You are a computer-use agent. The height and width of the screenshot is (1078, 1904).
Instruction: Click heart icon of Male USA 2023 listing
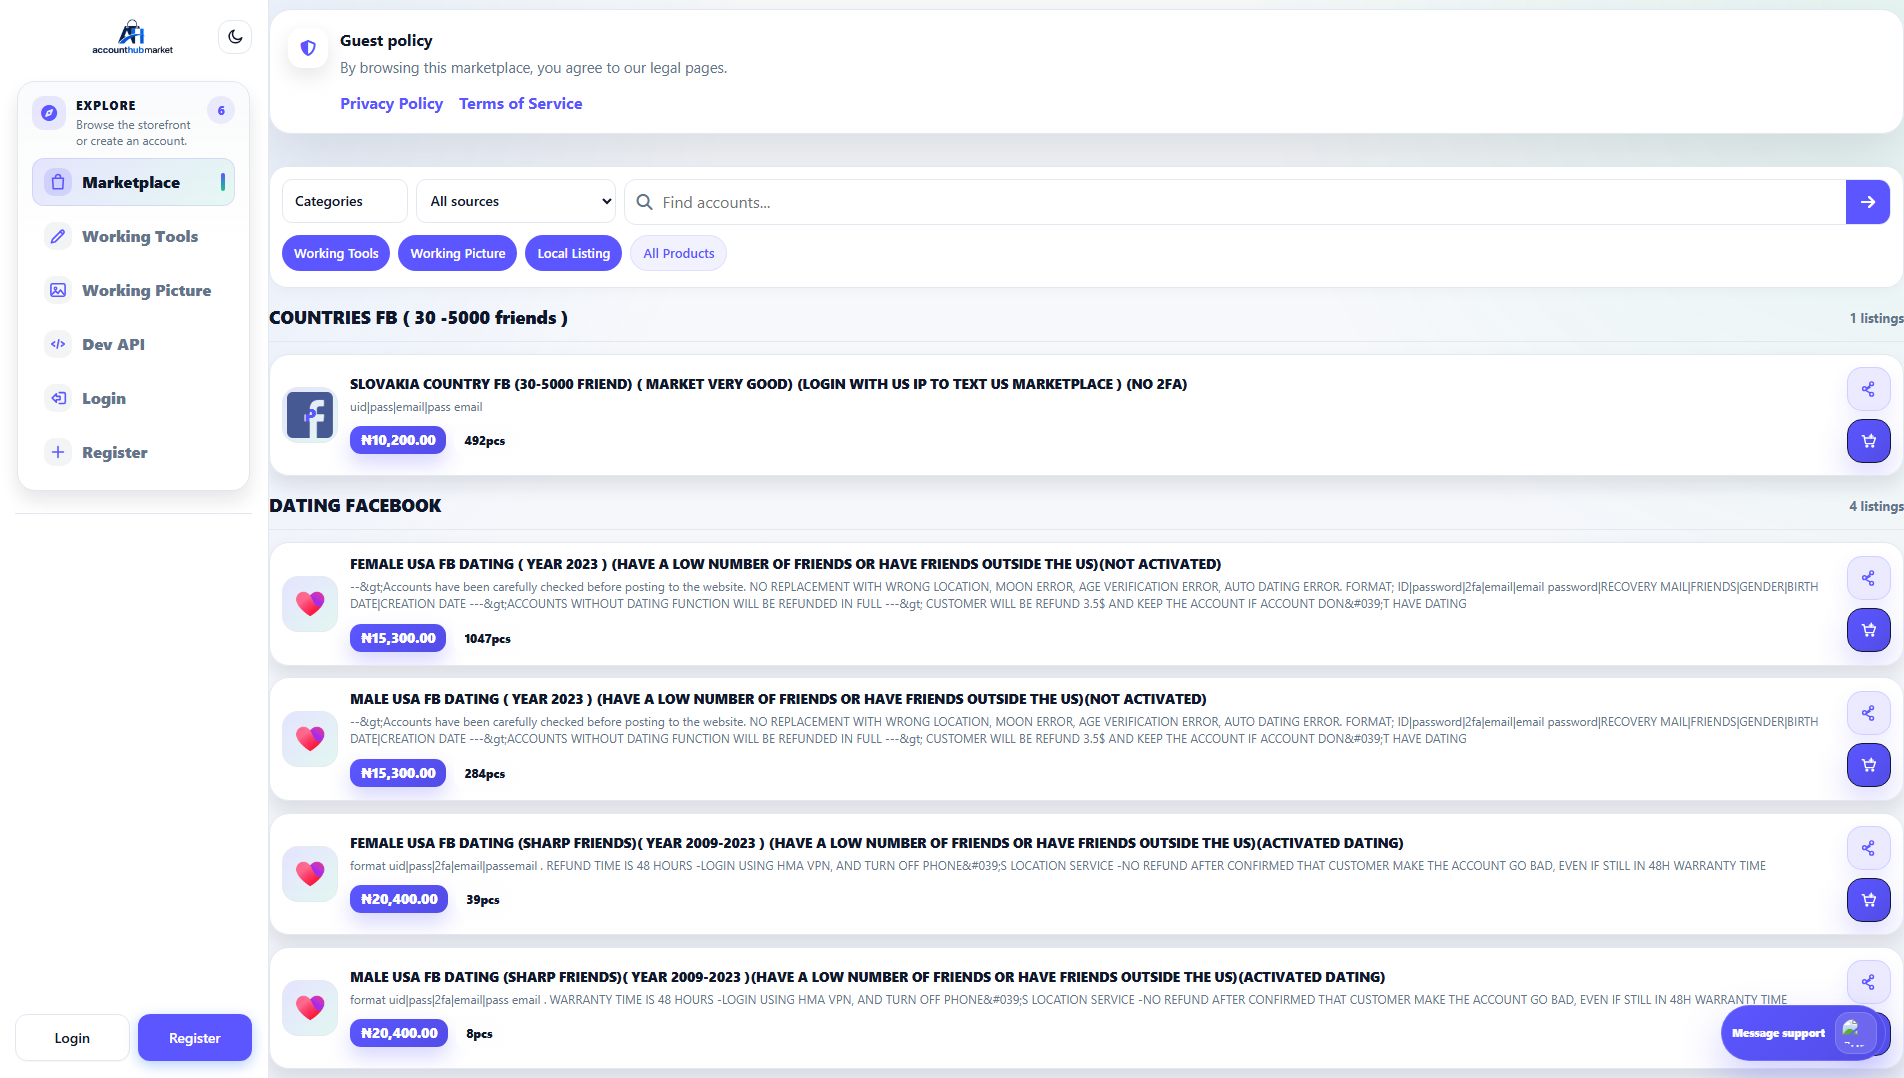pos(310,739)
